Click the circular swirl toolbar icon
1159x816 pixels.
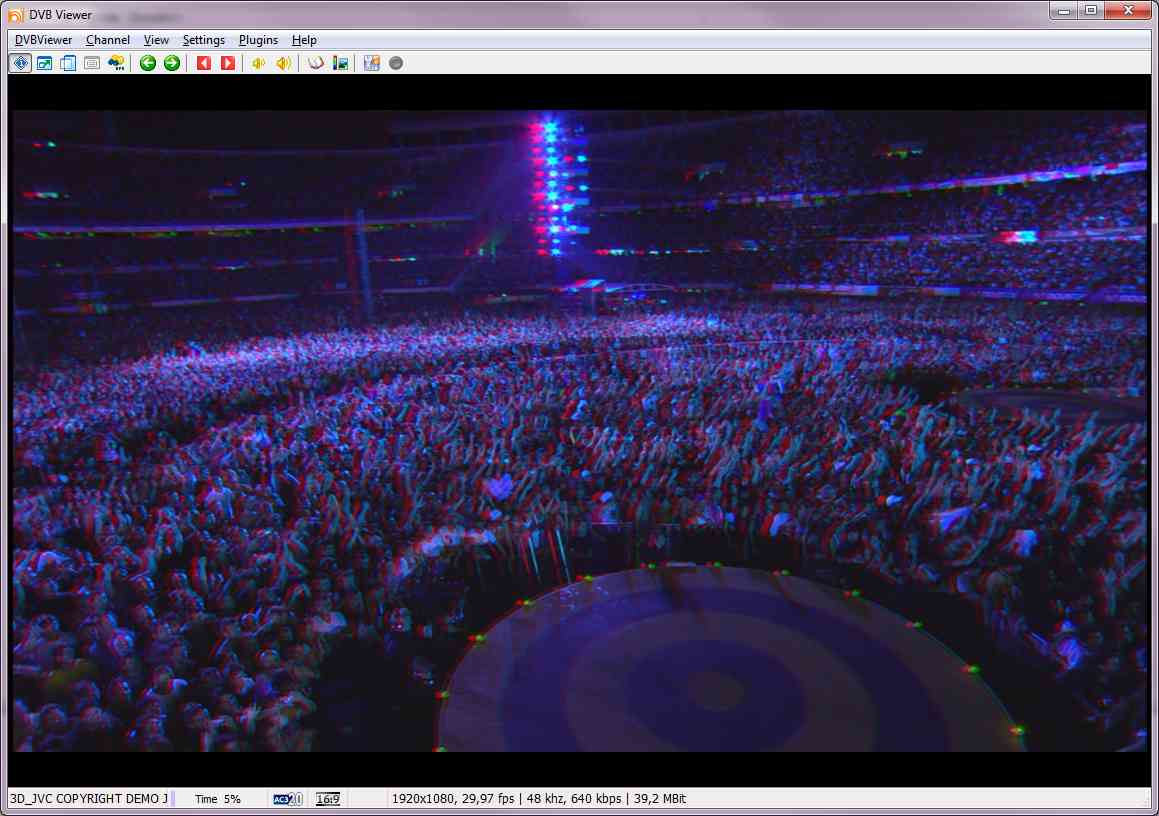point(316,64)
